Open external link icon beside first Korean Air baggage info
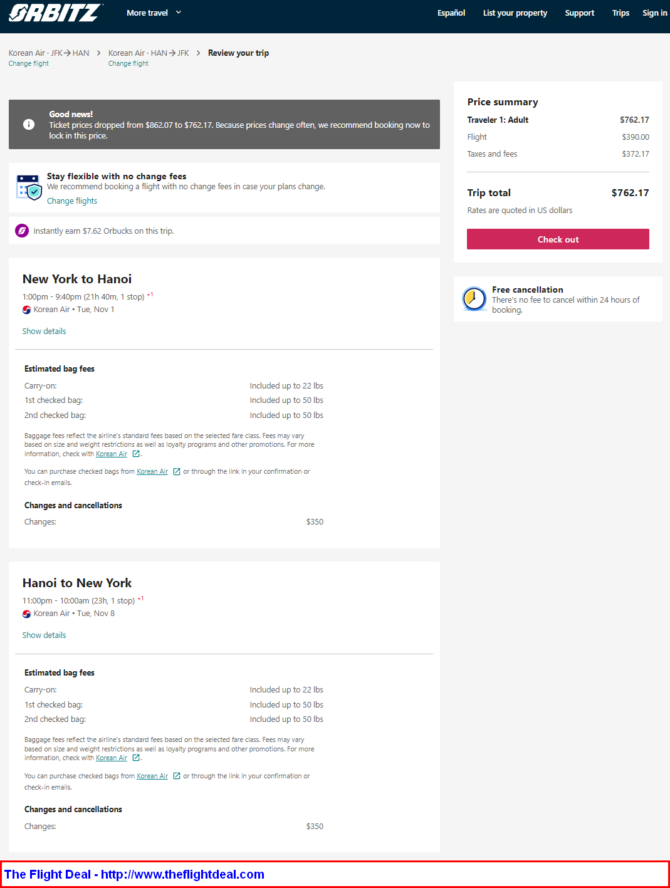 pos(136,454)
